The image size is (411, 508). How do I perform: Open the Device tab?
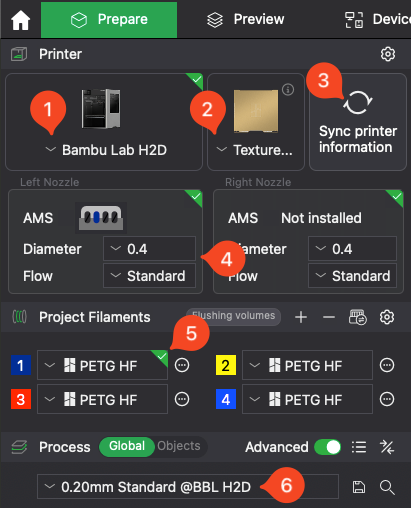click(378, 20)
